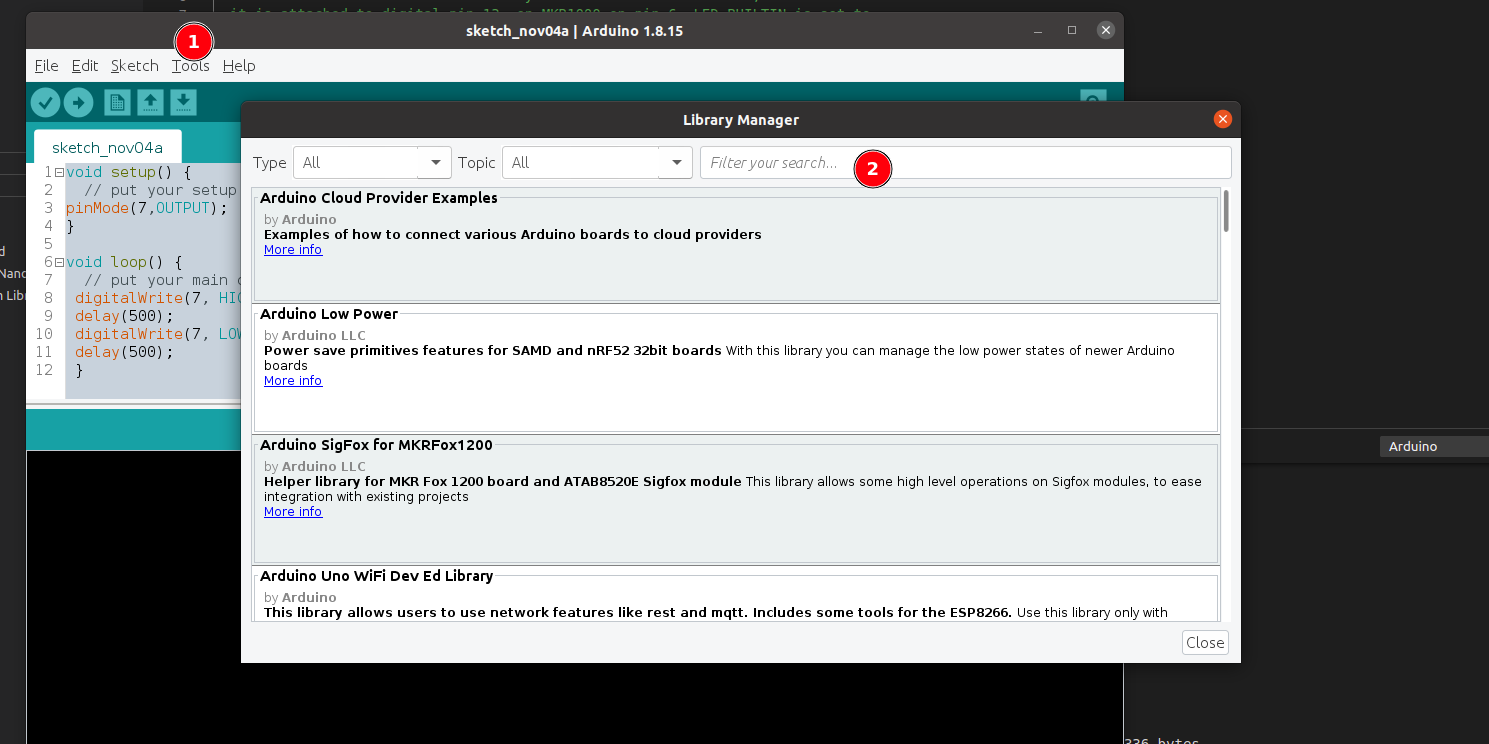Open More info for Arduino Low Power
The image size is (1489, 744).
pyautogui.click(x=292, y=380)
